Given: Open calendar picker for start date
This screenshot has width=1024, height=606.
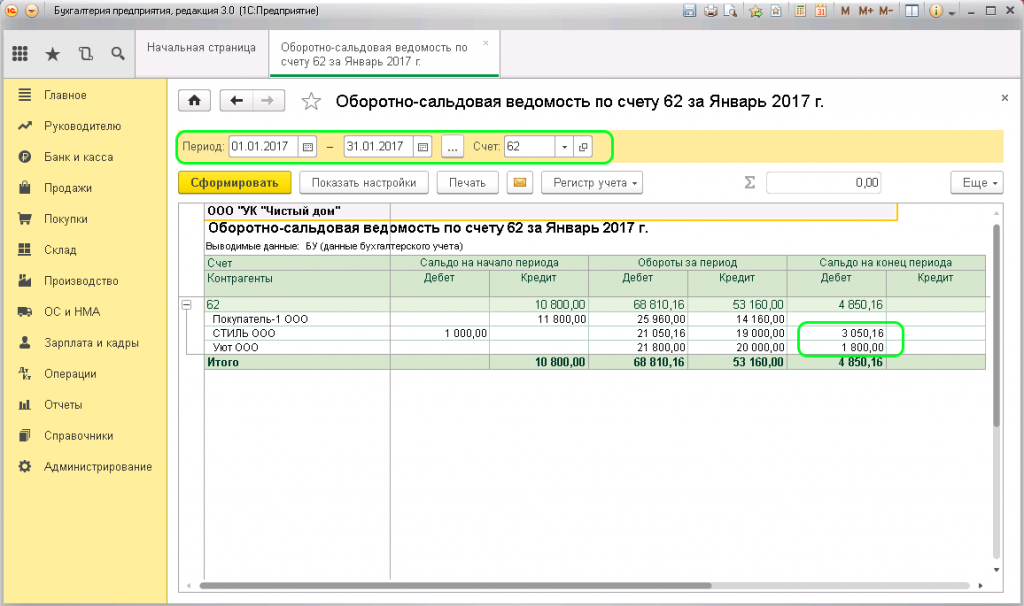Looking at the screenshot, I should click(308, 147).
